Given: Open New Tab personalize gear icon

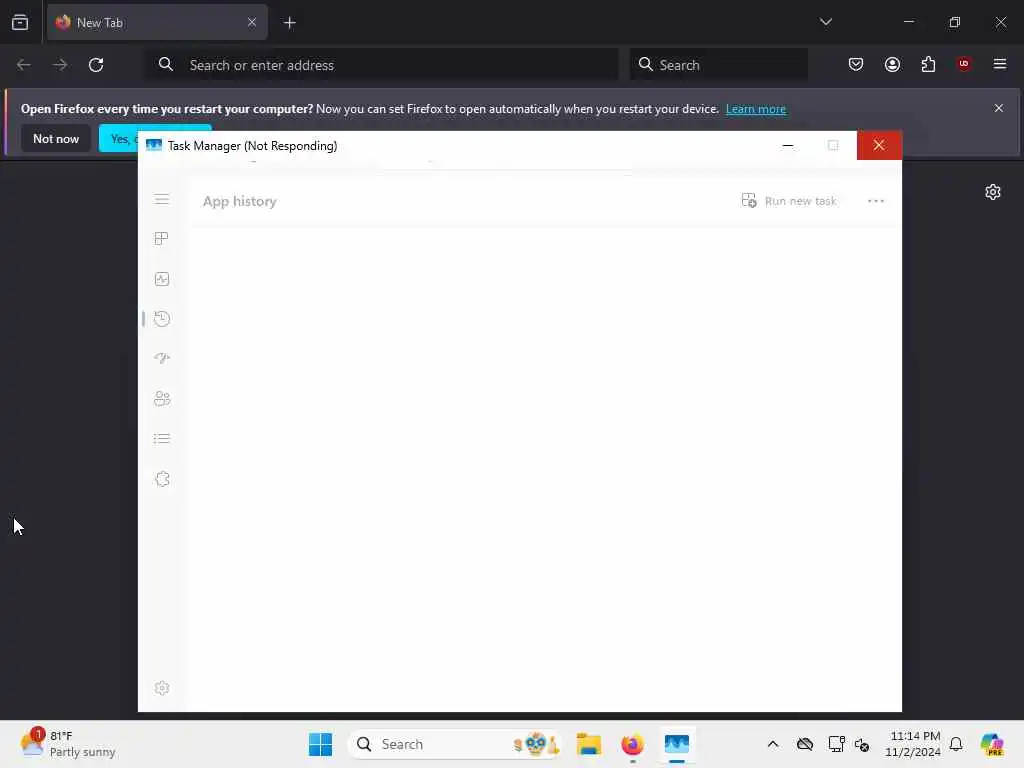Looking at the screenshot, I should tap(993, 192).
